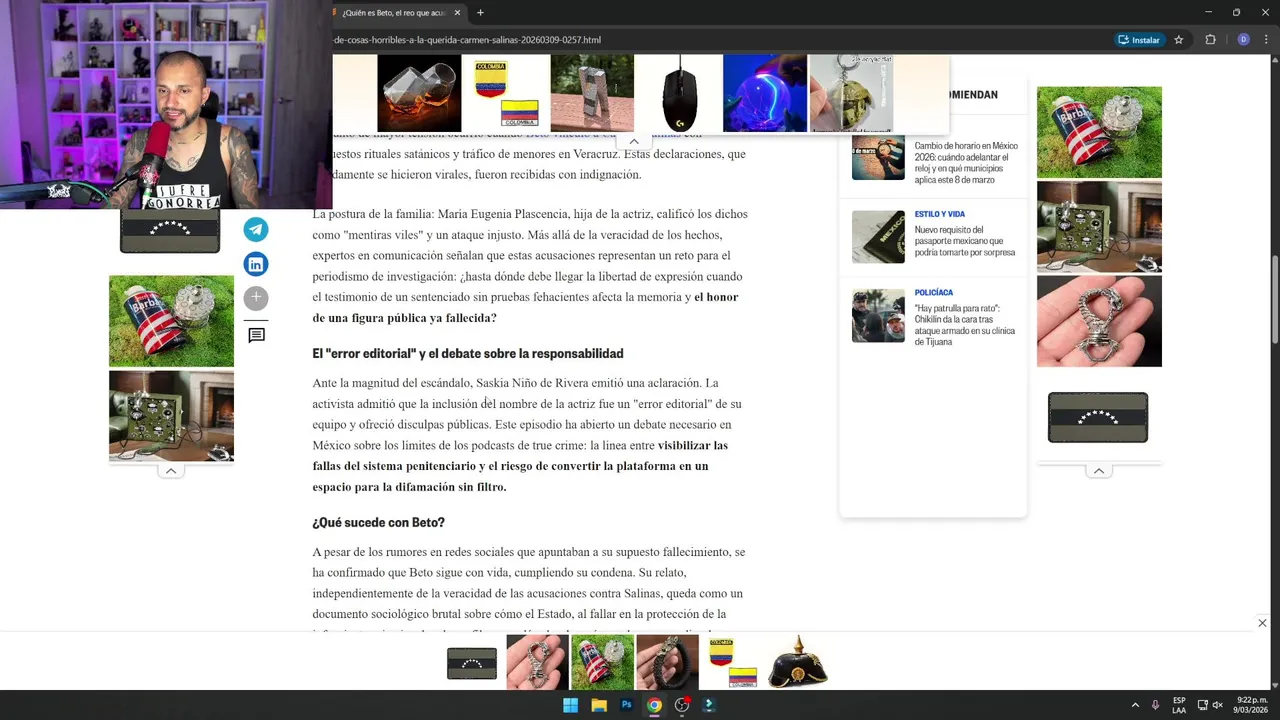Open the article comments icon
Screen dimensions: 1280x720
point(256,335)
